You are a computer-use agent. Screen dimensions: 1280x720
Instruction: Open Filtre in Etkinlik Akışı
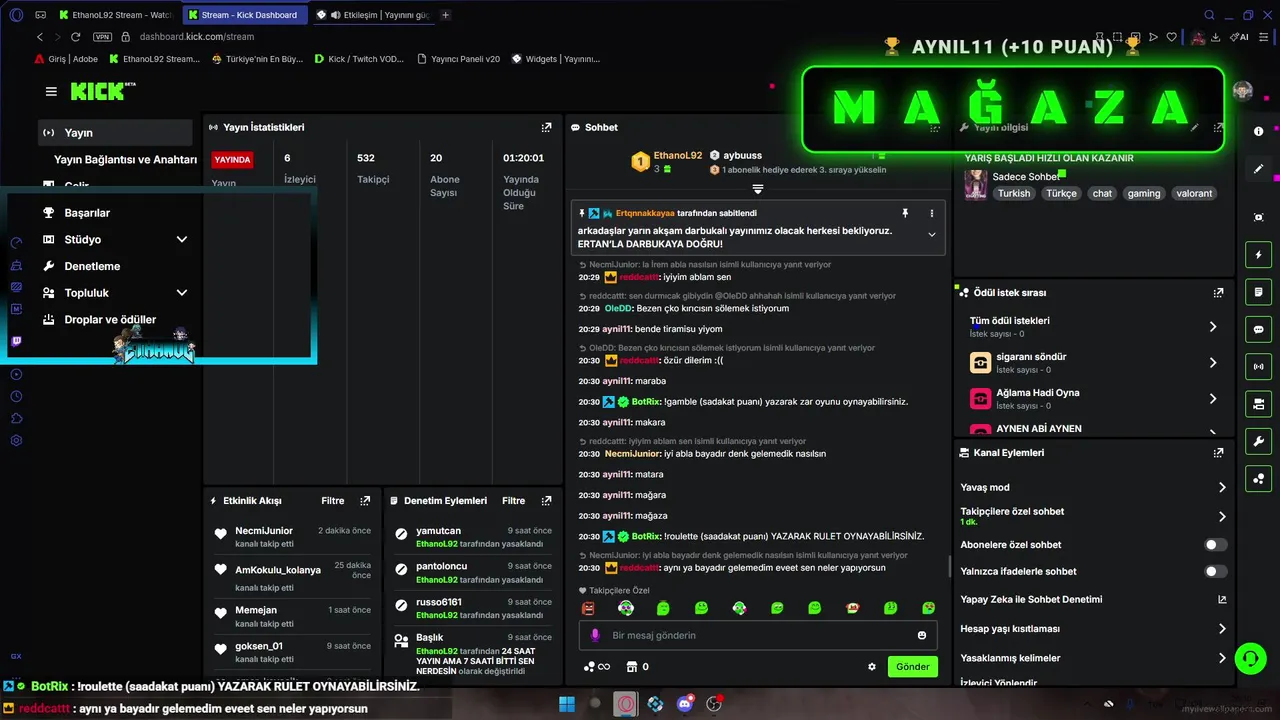(x=333, y=500)
